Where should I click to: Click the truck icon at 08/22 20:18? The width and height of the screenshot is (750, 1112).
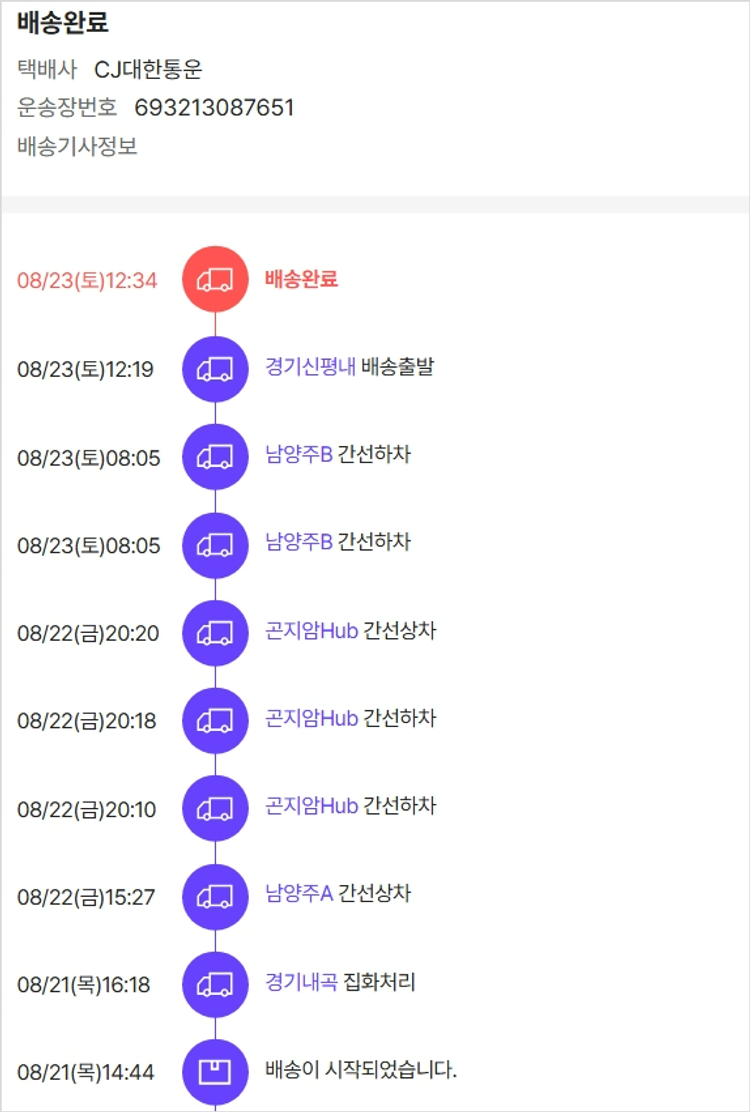click(215, 720)
